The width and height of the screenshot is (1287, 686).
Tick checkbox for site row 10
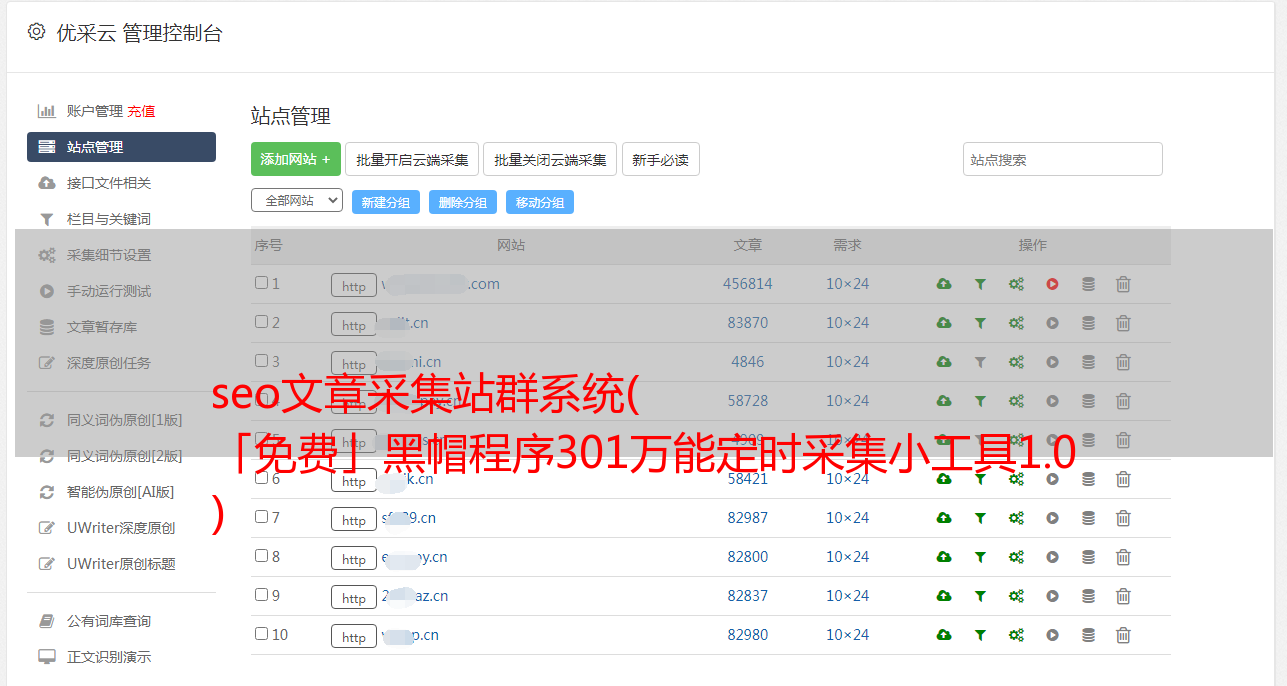261,634
